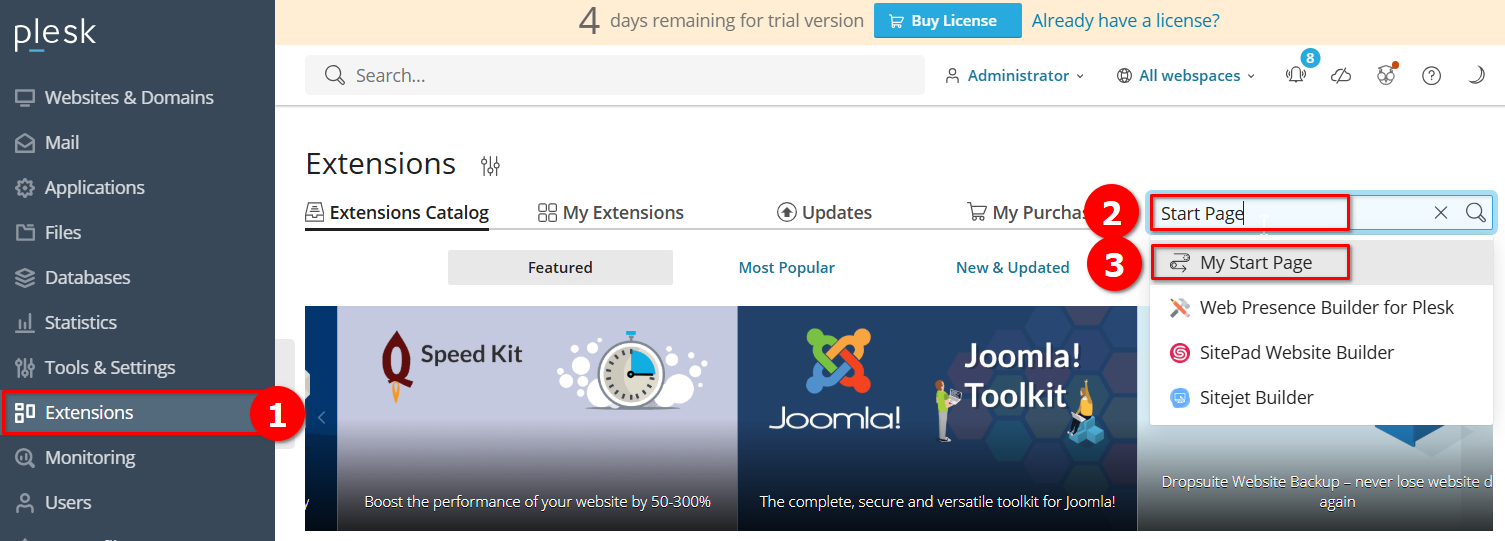1505x541 pixels.
Task: Click the Plesk updates icon with red dot
Action: pos(1386,75)
